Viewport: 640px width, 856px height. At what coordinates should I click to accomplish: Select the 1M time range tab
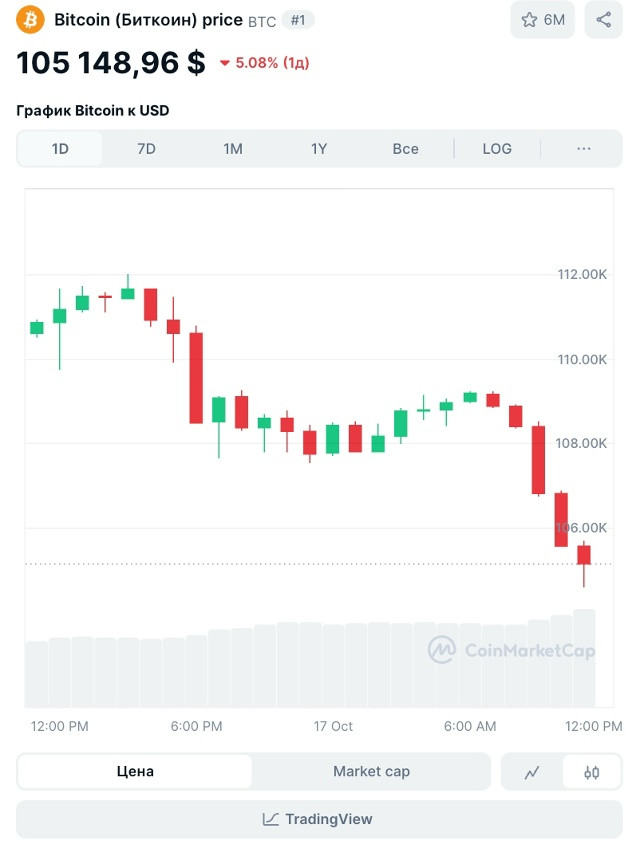click(233, 149)
